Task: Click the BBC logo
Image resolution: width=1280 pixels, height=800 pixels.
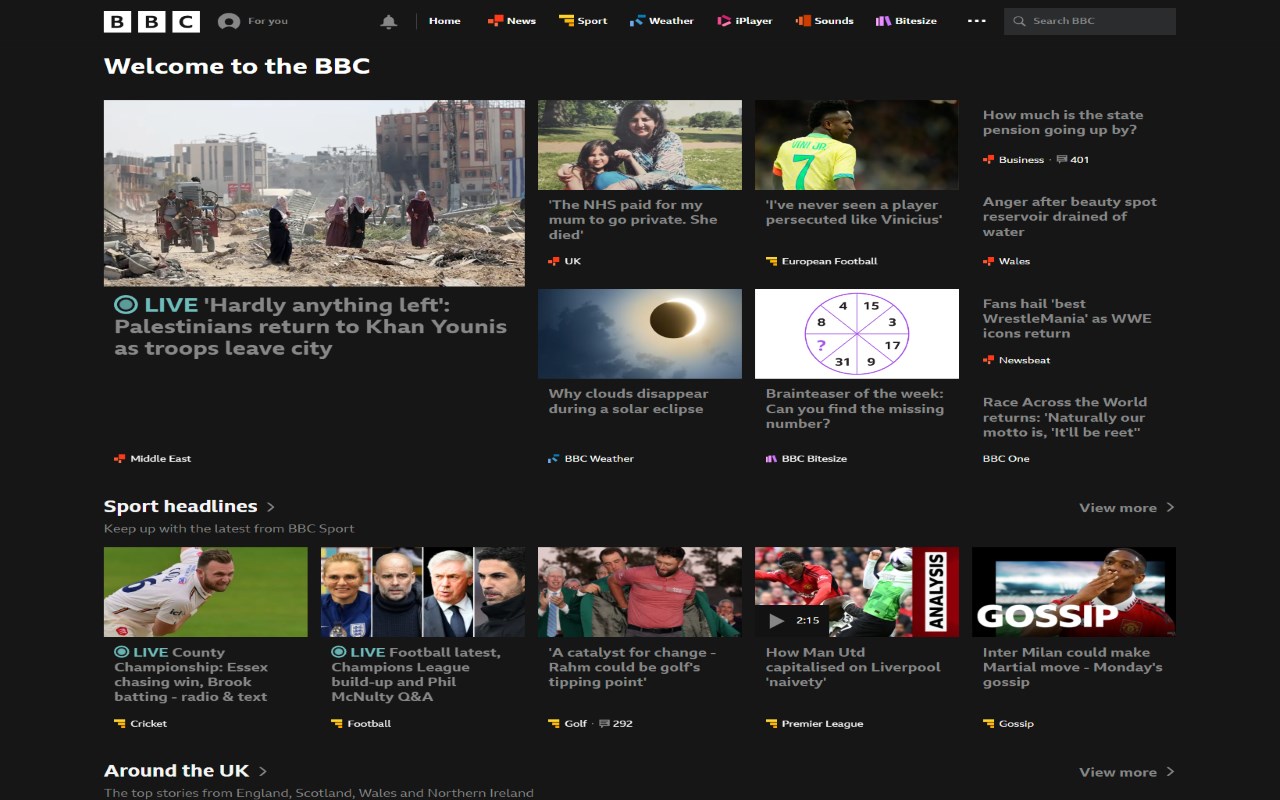Action: tap(152, 21)
